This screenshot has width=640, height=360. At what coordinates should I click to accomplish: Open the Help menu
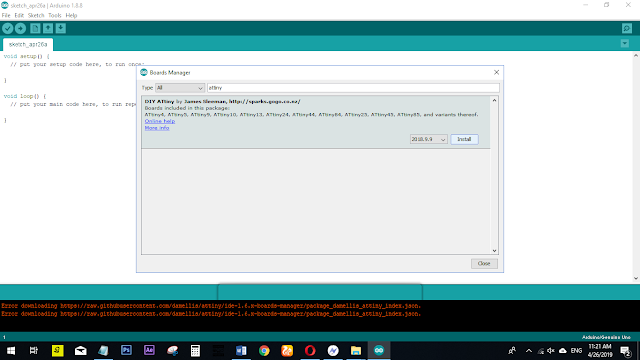point(71,16)
